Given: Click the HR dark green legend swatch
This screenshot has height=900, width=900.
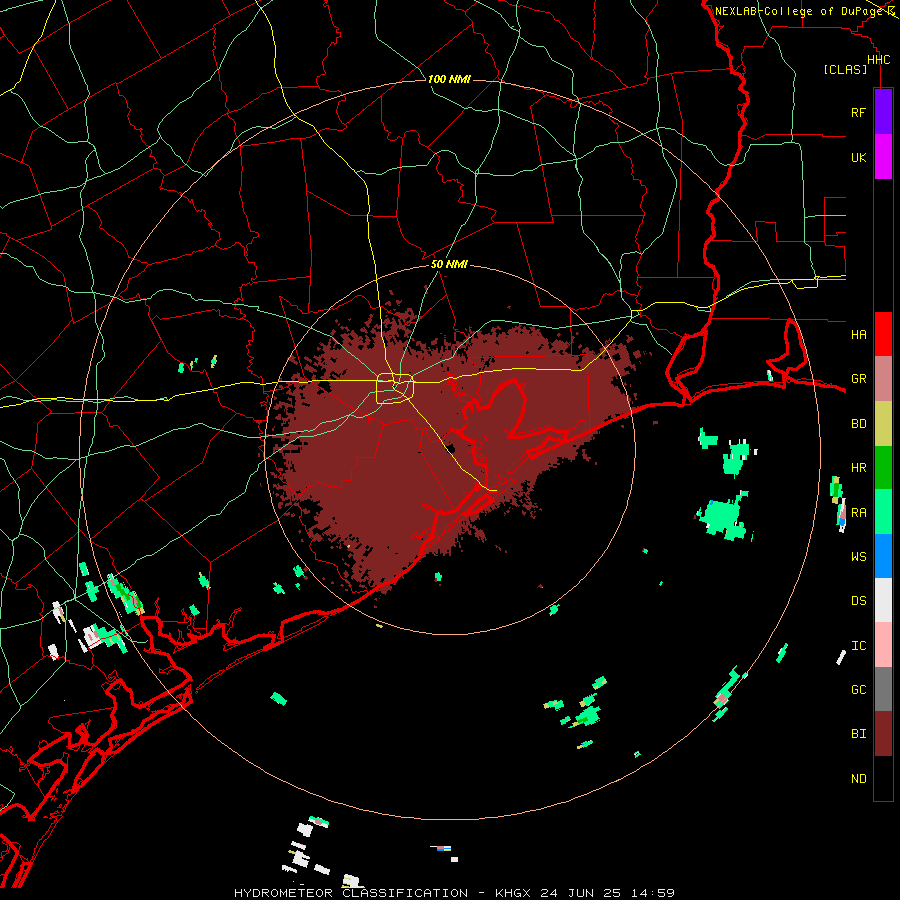Looking at the screenshot, I should click(883, 468).
